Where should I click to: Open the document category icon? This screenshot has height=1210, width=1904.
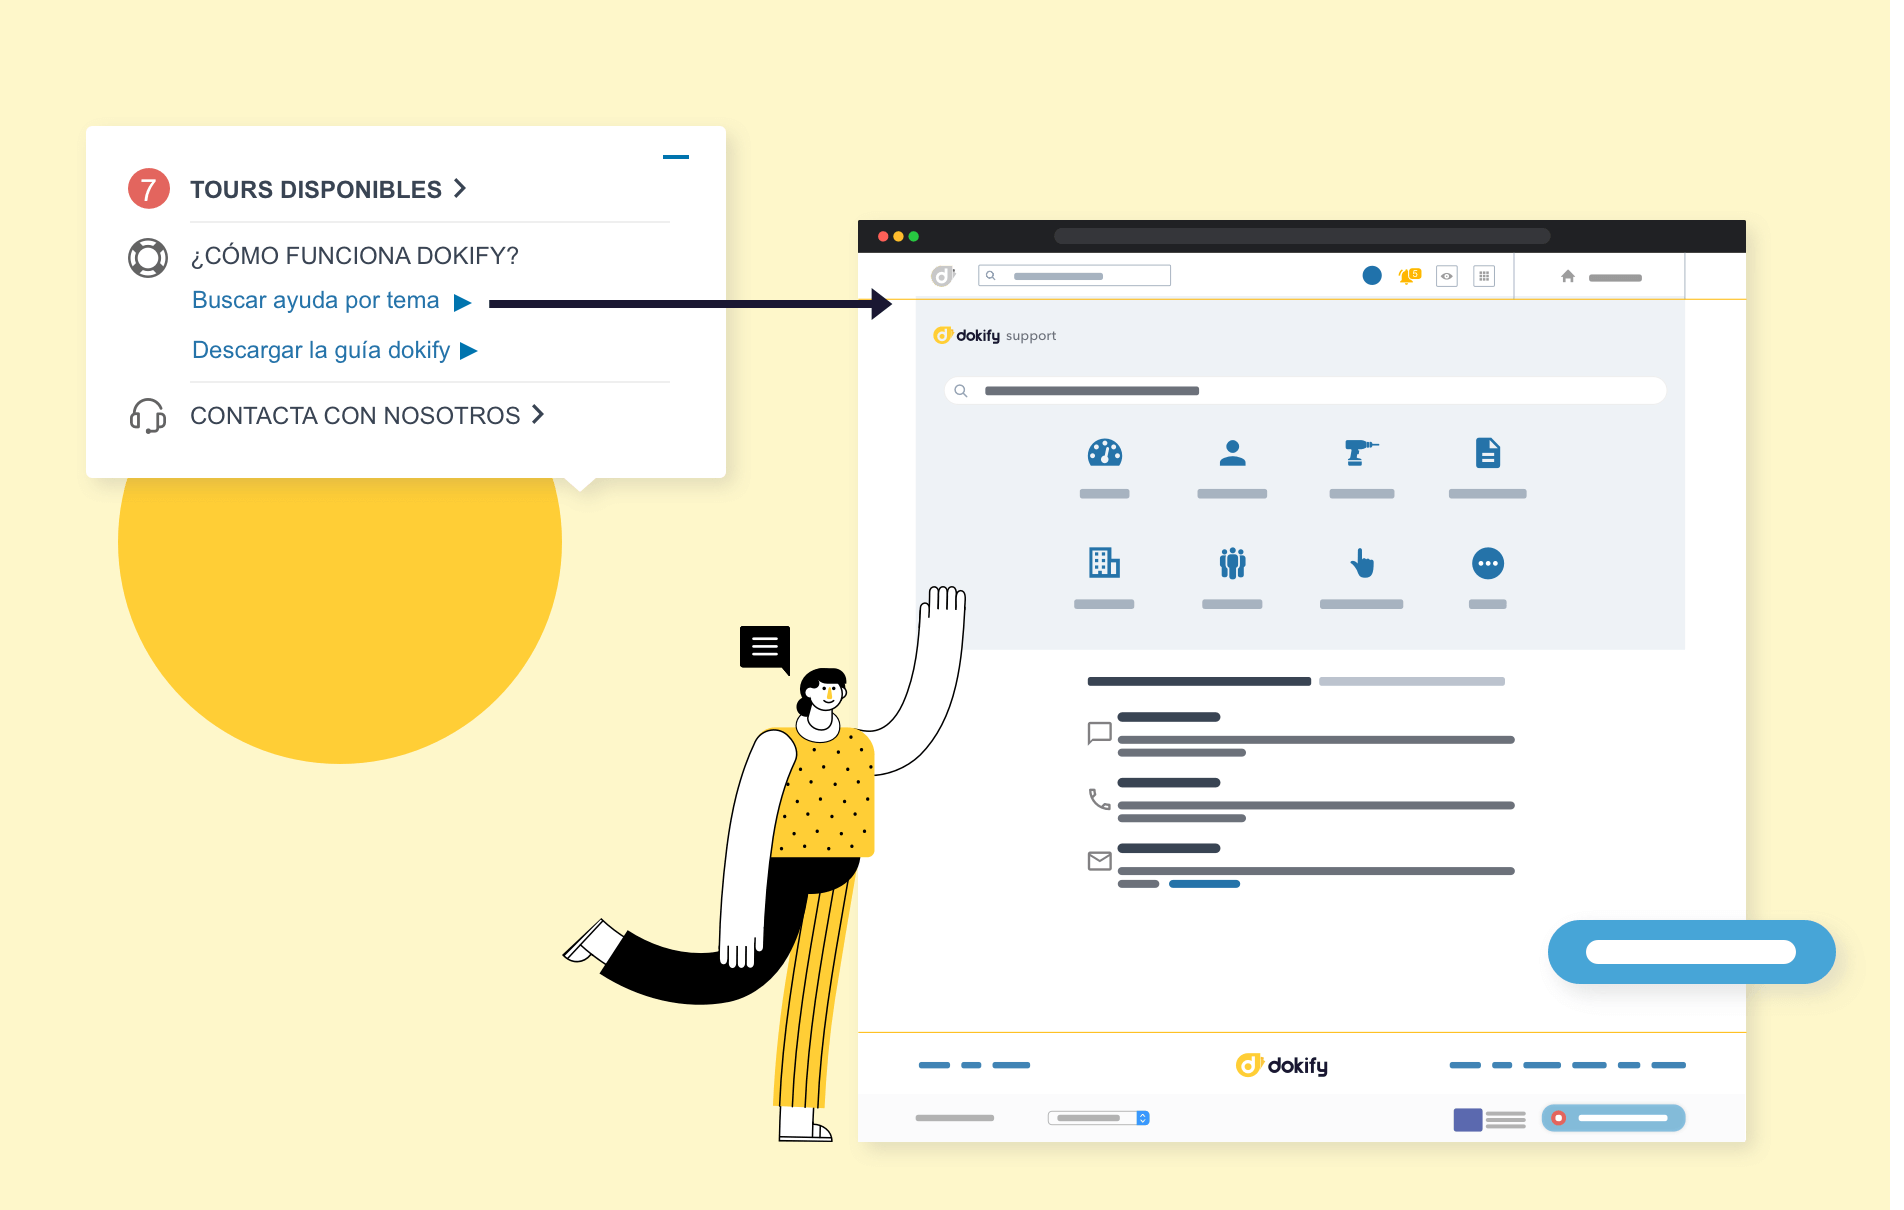click(1488, 455)
